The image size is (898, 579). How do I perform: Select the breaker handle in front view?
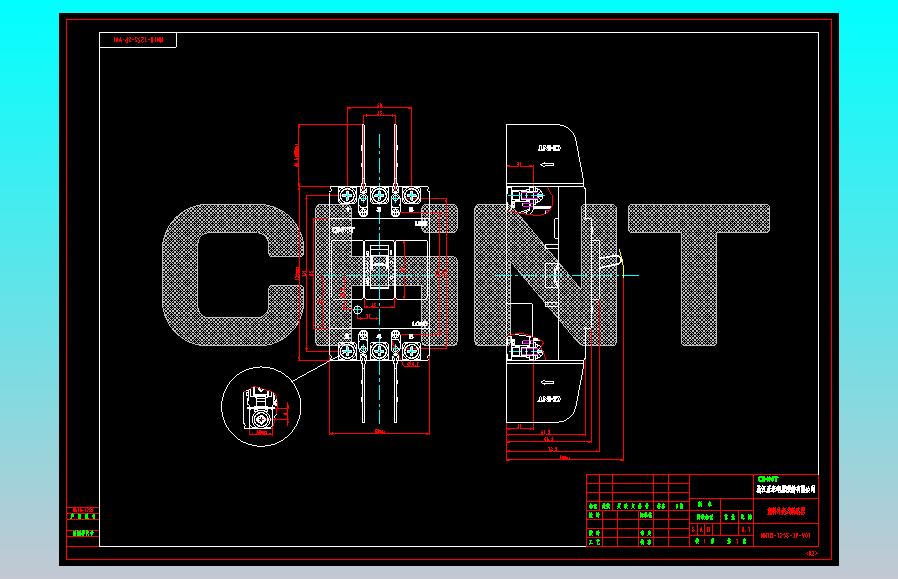pos(379,265)
